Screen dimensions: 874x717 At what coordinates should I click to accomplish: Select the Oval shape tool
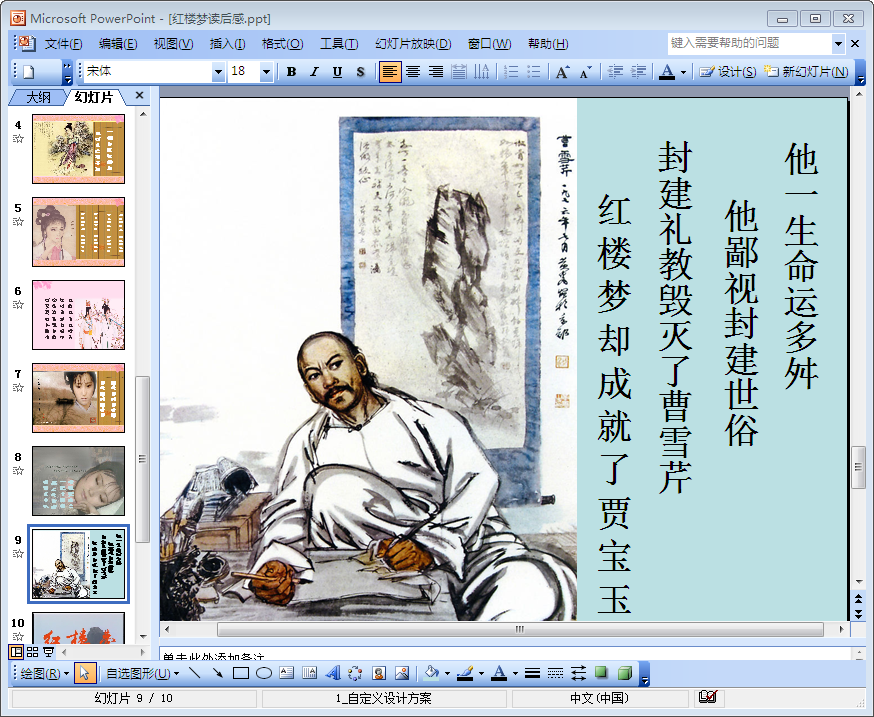click(264, 673)
